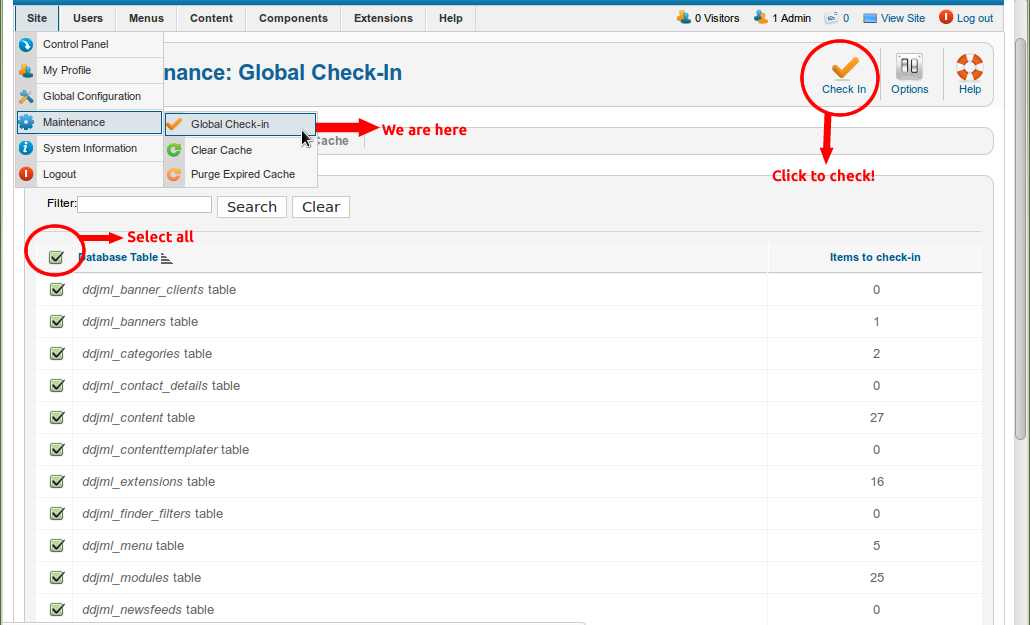Viewport: 1030px width, 625px height.
Task: Toggle the select-all checkbox
Action: pos(56,257)
